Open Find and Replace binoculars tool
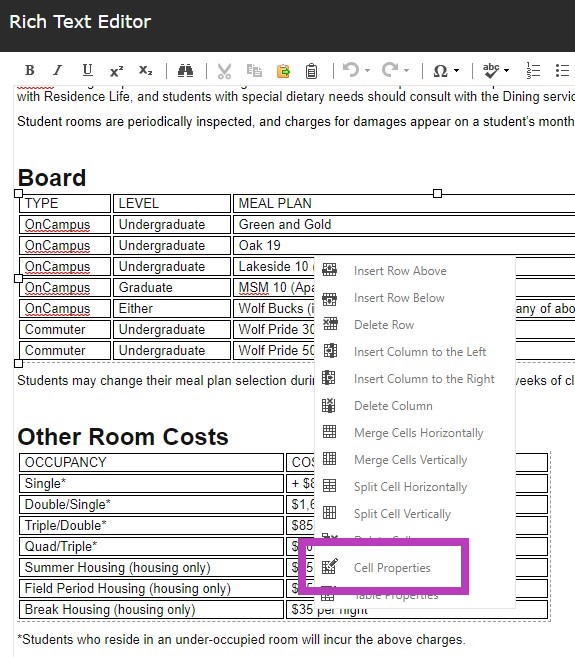The width and height of the screenshot is (575, 657). click(x=185, y=70)
